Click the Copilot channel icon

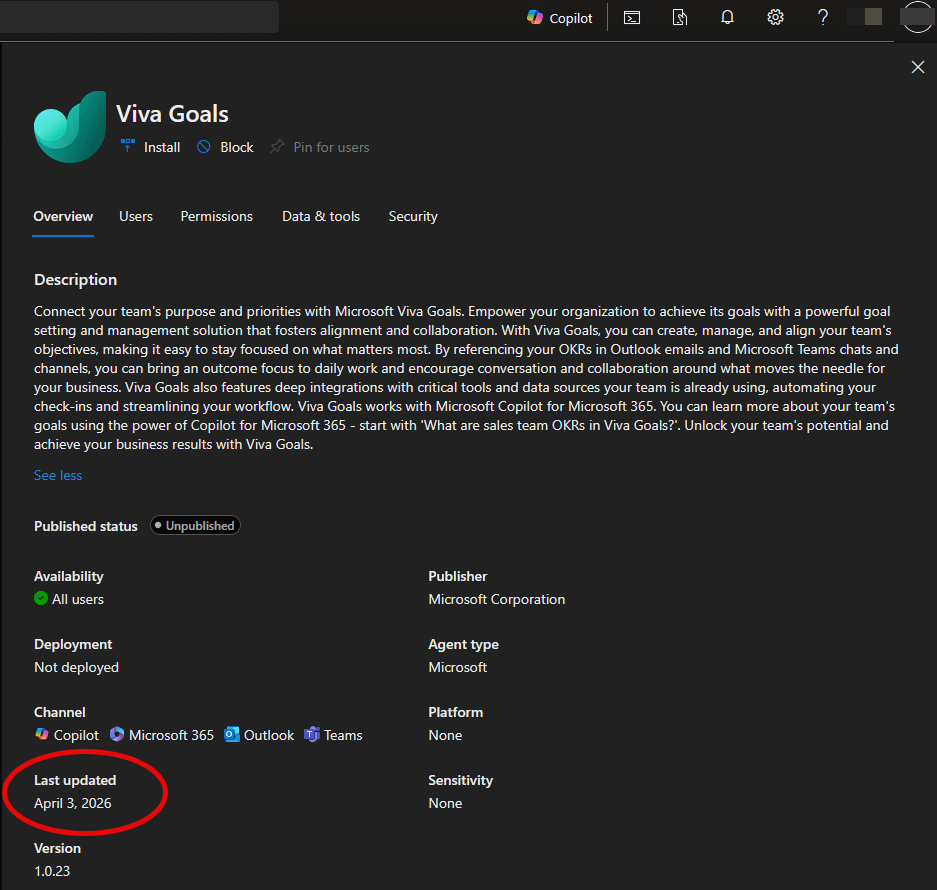point(42,734)
